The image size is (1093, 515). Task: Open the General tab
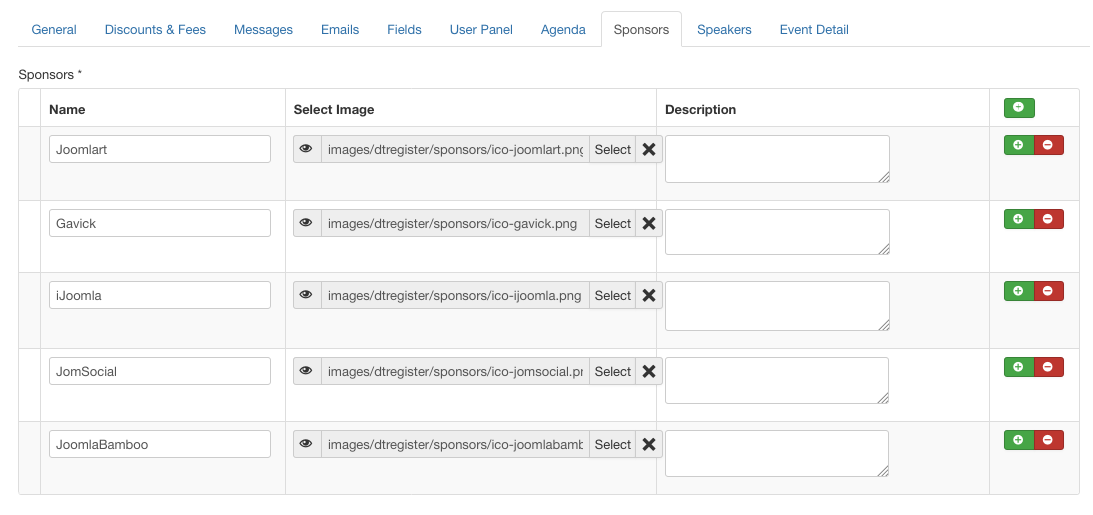(54, 29)
